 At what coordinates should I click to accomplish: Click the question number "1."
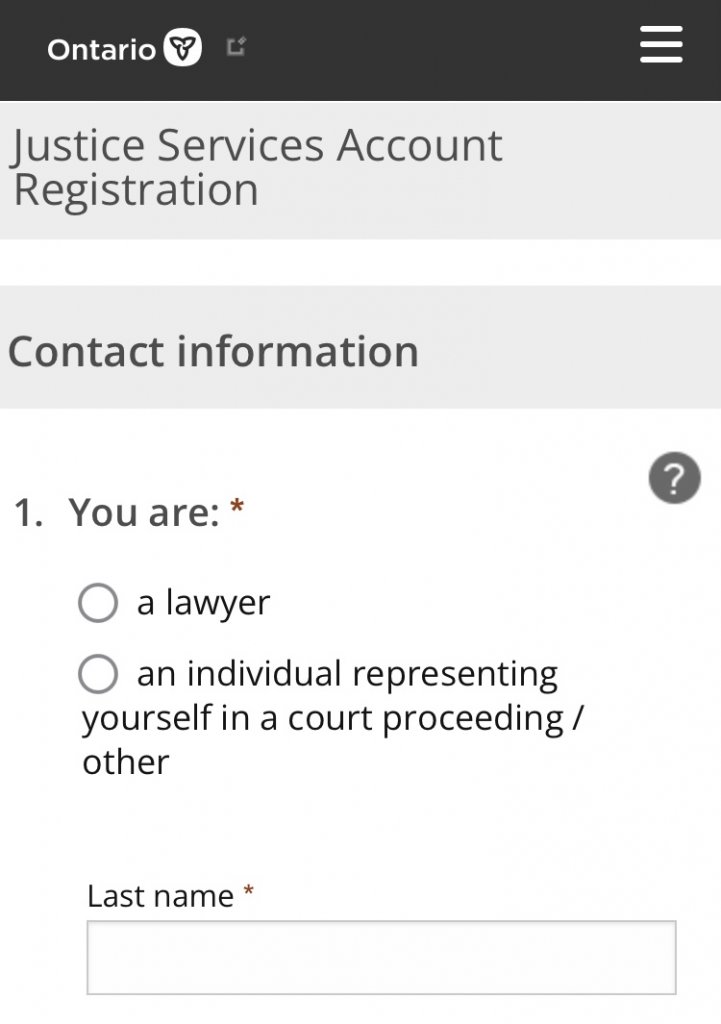(x=27, y=513)
